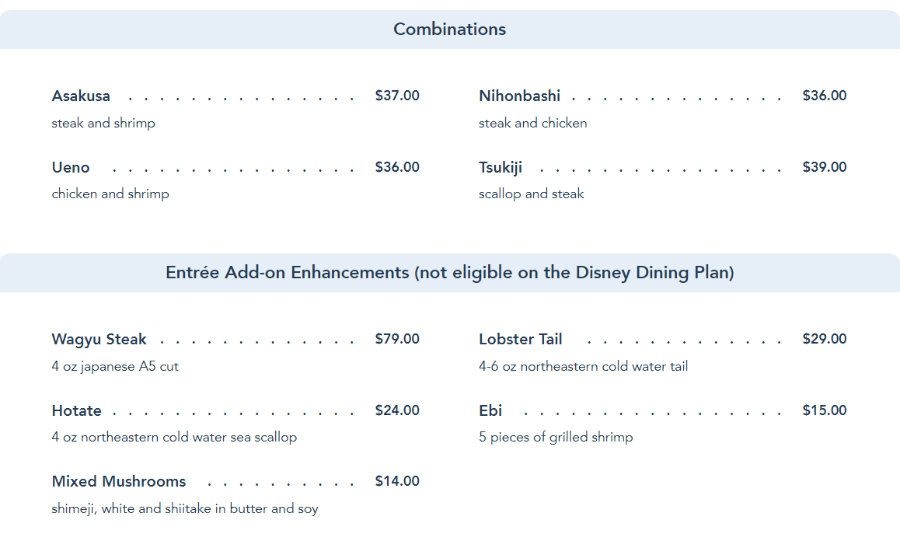Image resolution: width=900 pixels, height=534 pixels.
Task: Click the Lobster Tail add-on name
Action: 520,339
